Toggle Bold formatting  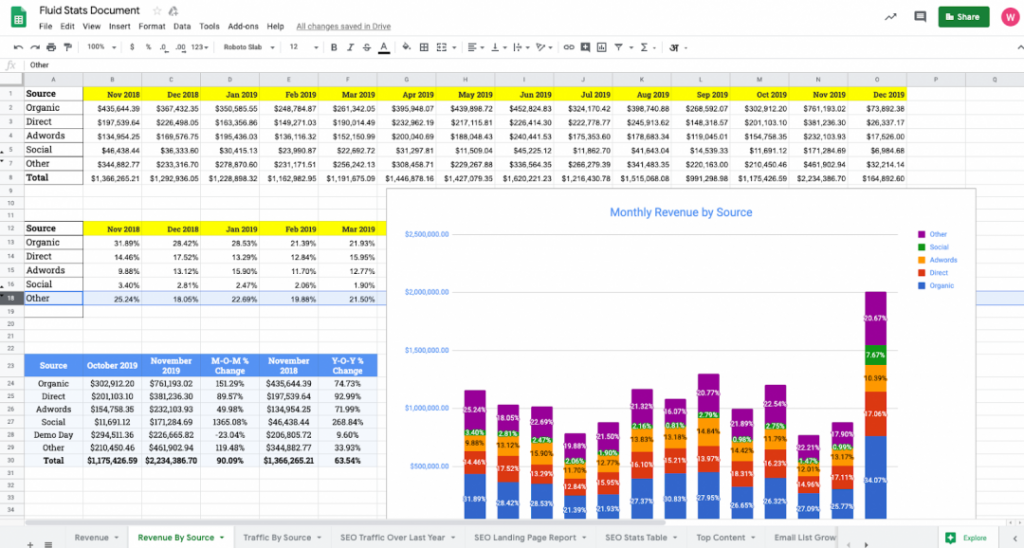click(x=333, y=47)
